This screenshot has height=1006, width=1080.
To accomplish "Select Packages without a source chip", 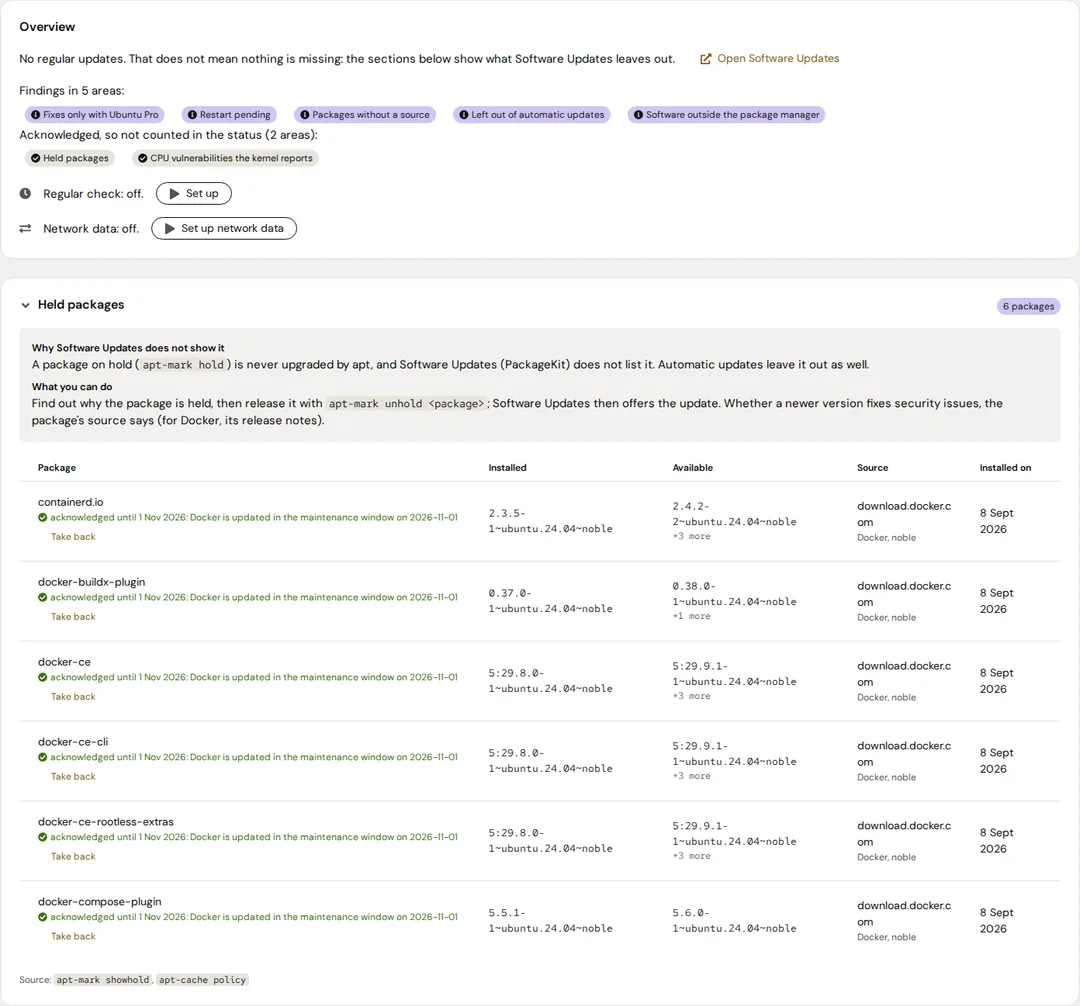I will coord(364,115).
